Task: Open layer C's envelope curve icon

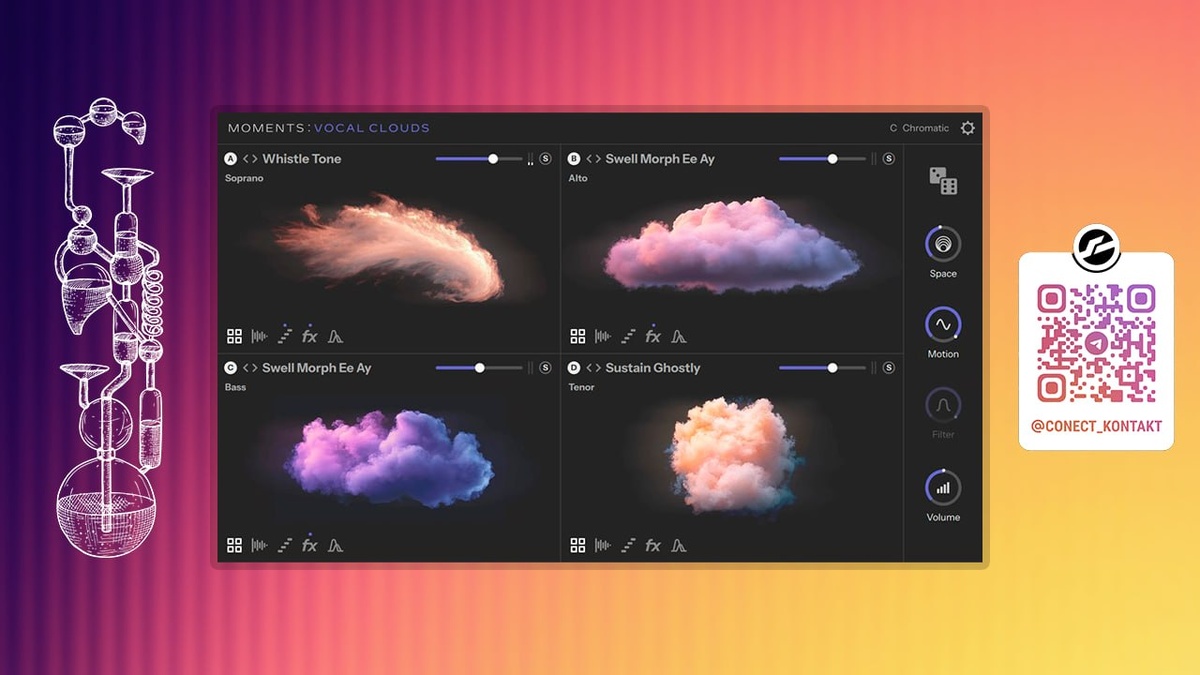Action: [336, 545]
